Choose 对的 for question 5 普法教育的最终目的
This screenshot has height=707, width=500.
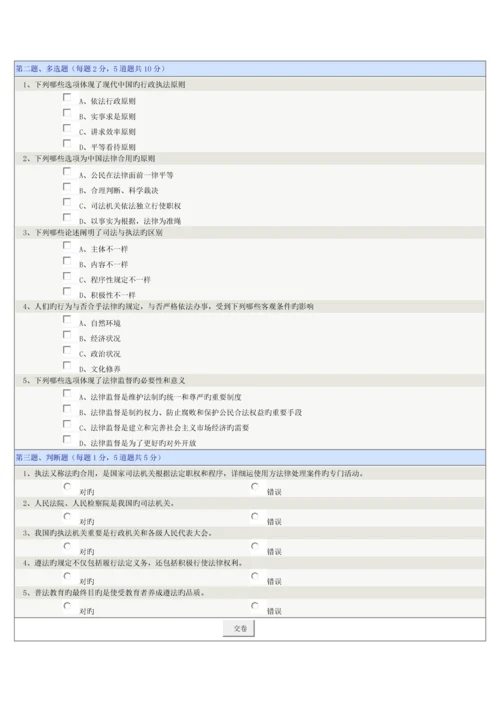[67, 606]
